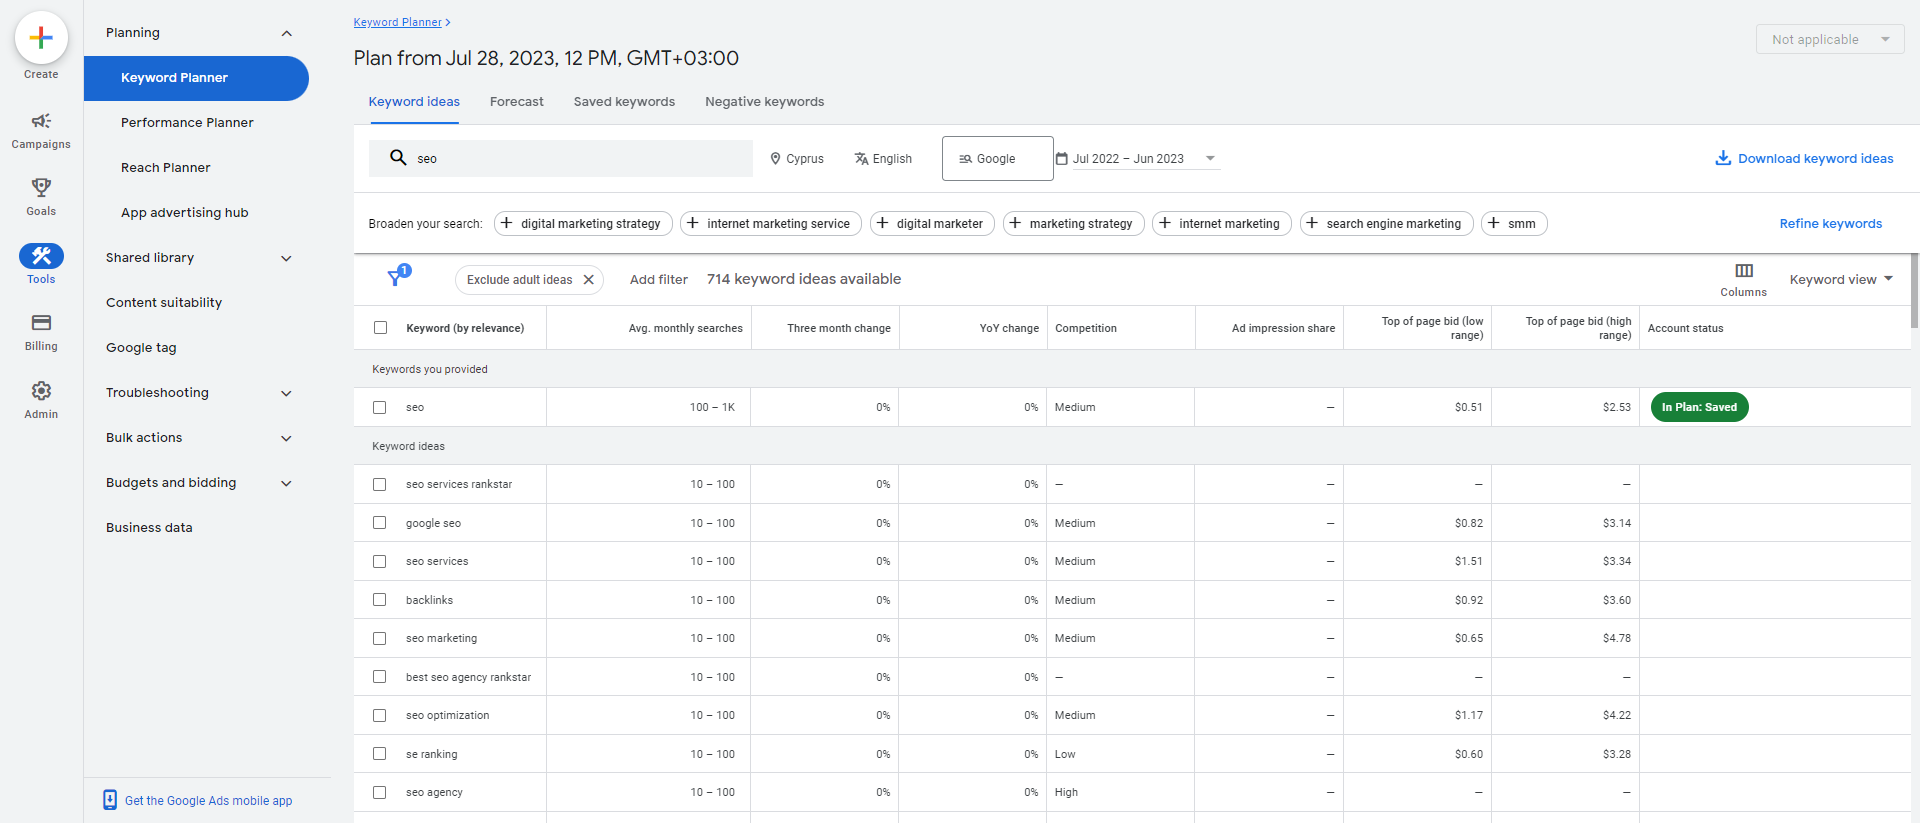The width and height of the screenshot is (1920, 823).
Task: Add smm suggestion chip
Action: tap(1514, 223)
